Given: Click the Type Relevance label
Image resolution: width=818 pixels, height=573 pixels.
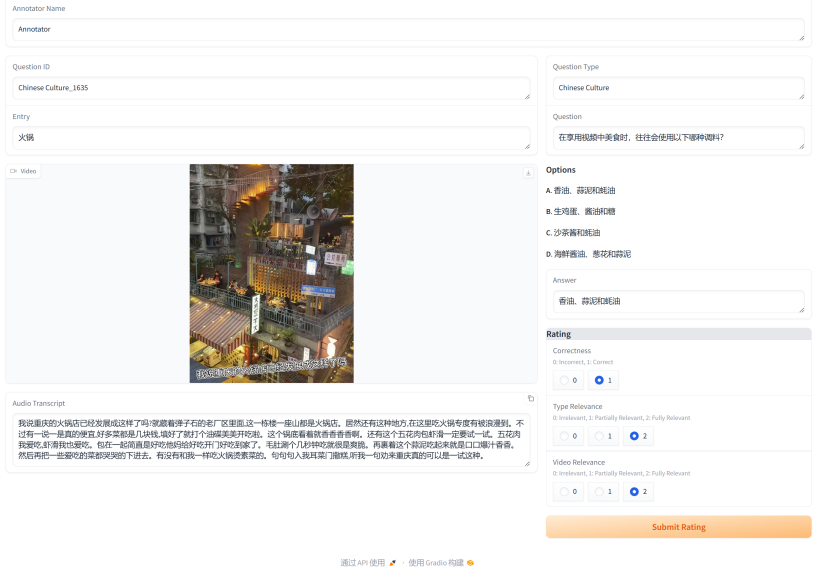Looking at the screenshot, I should pos(578,407).
